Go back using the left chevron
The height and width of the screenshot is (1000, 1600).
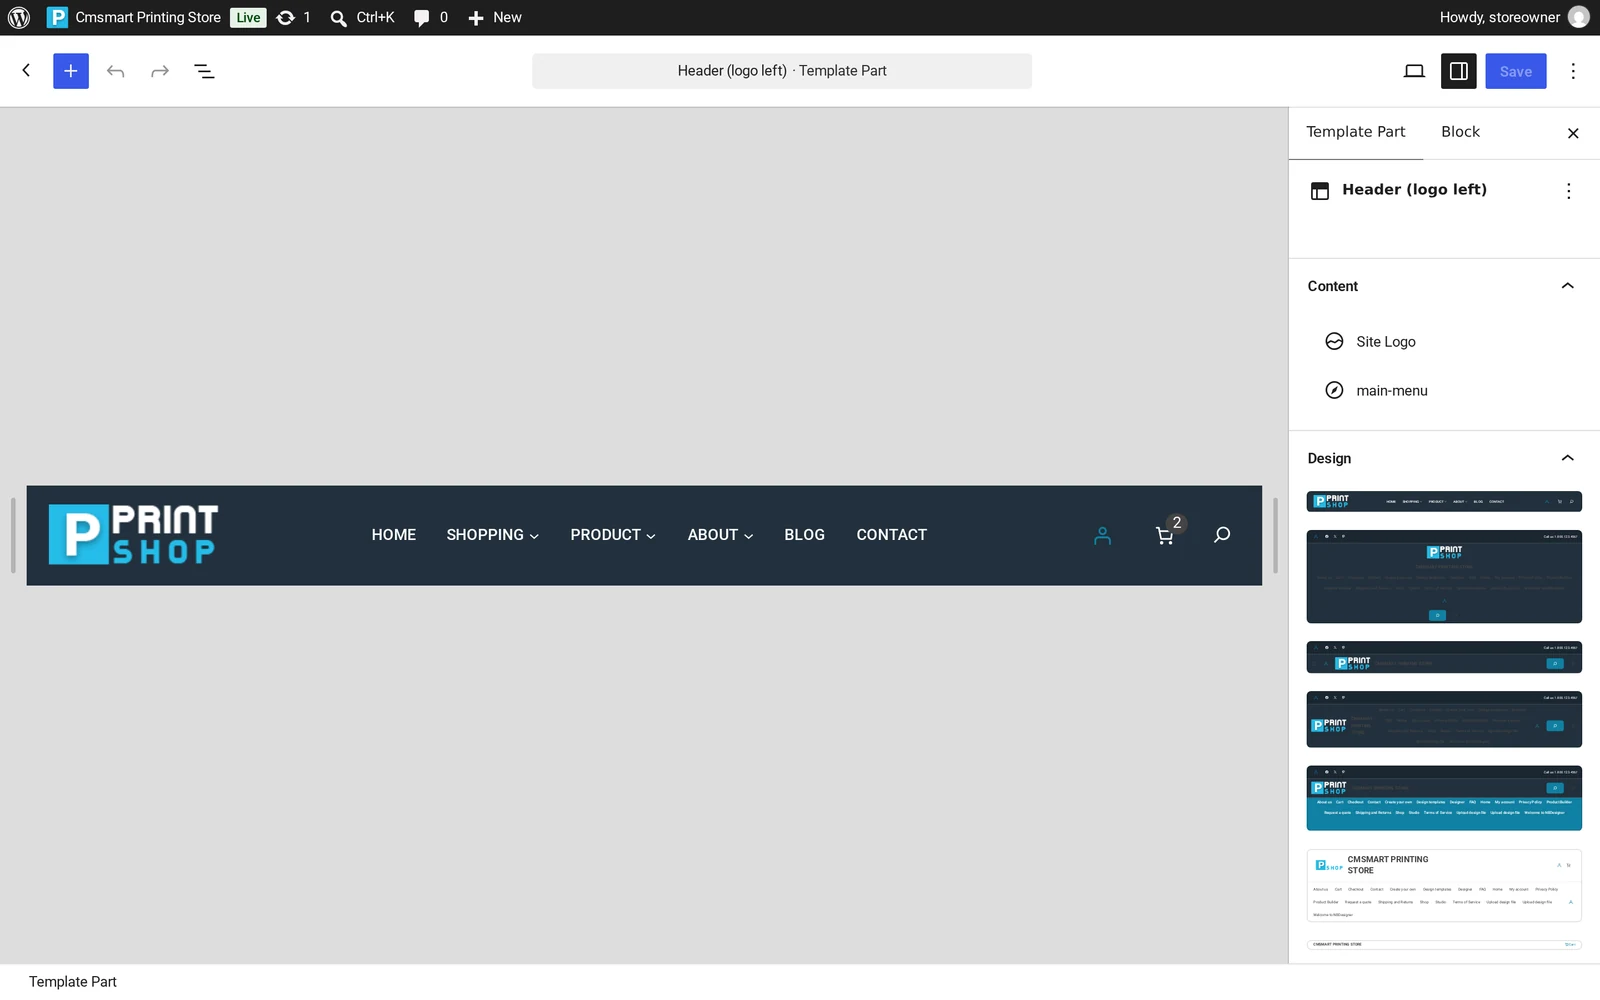(26, 71)
